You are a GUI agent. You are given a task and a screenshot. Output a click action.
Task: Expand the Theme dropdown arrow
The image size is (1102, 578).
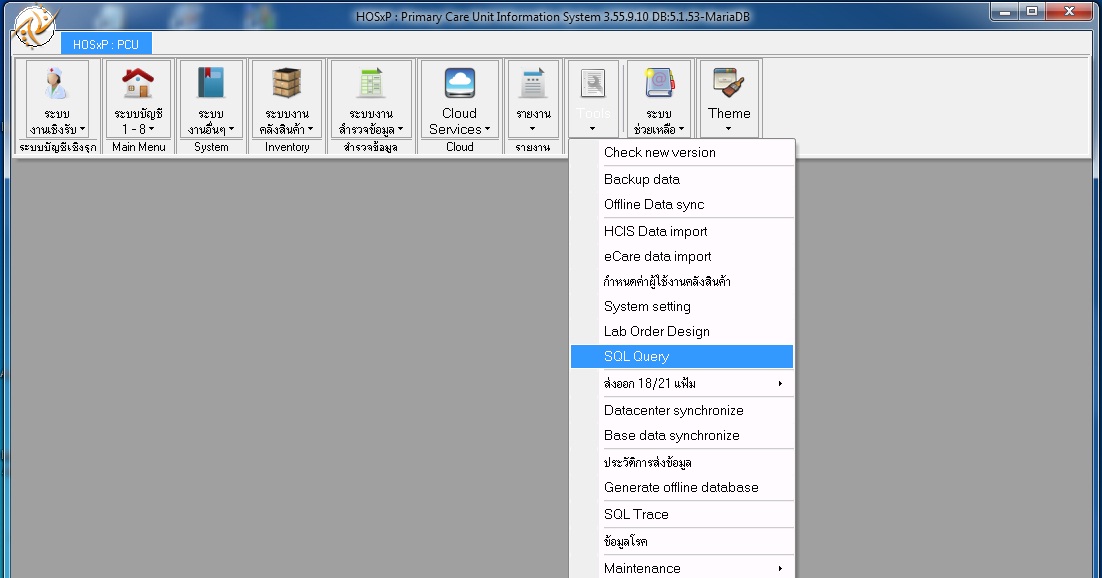click(x=728, y=129)
